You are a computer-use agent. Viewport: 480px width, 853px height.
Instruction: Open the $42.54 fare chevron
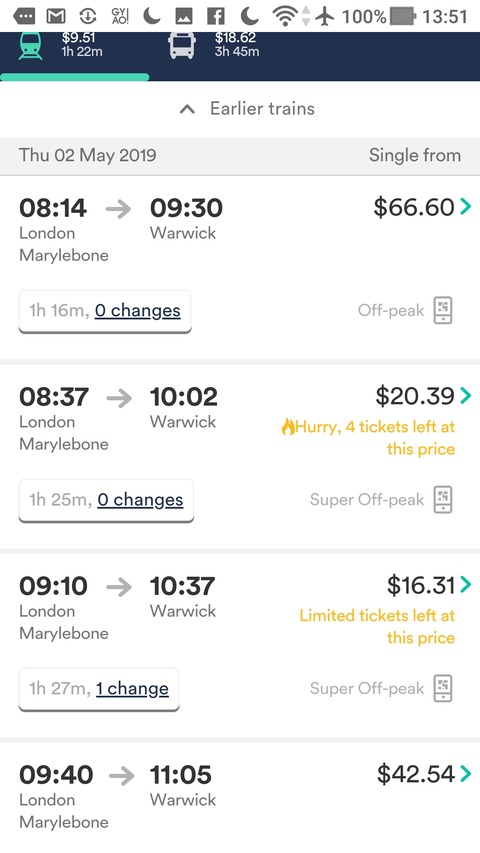pyautogui.click(x=466, y=773)
